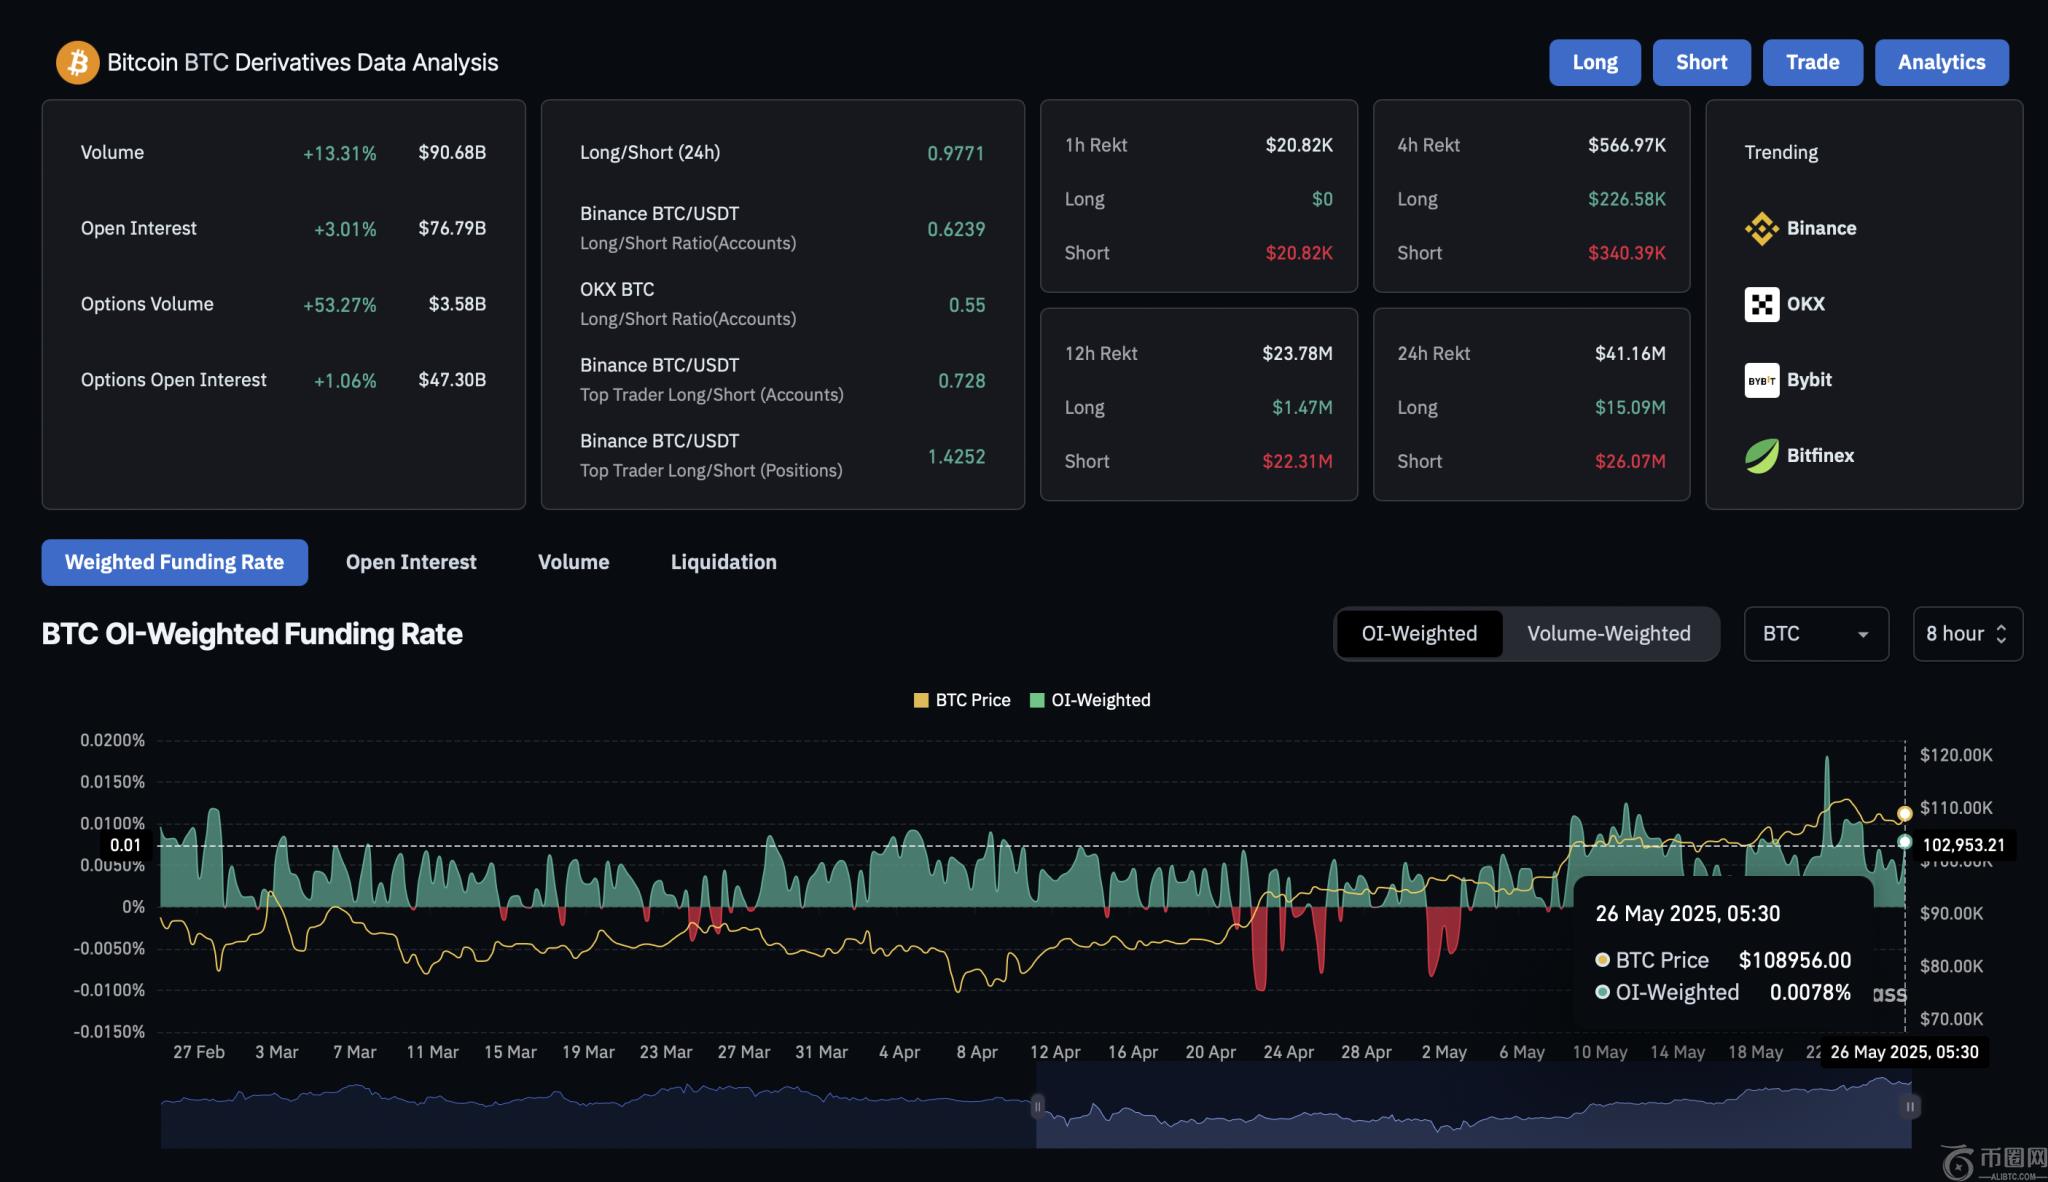
Task: Click right handle of chart range slider
Action: 1910,1106
